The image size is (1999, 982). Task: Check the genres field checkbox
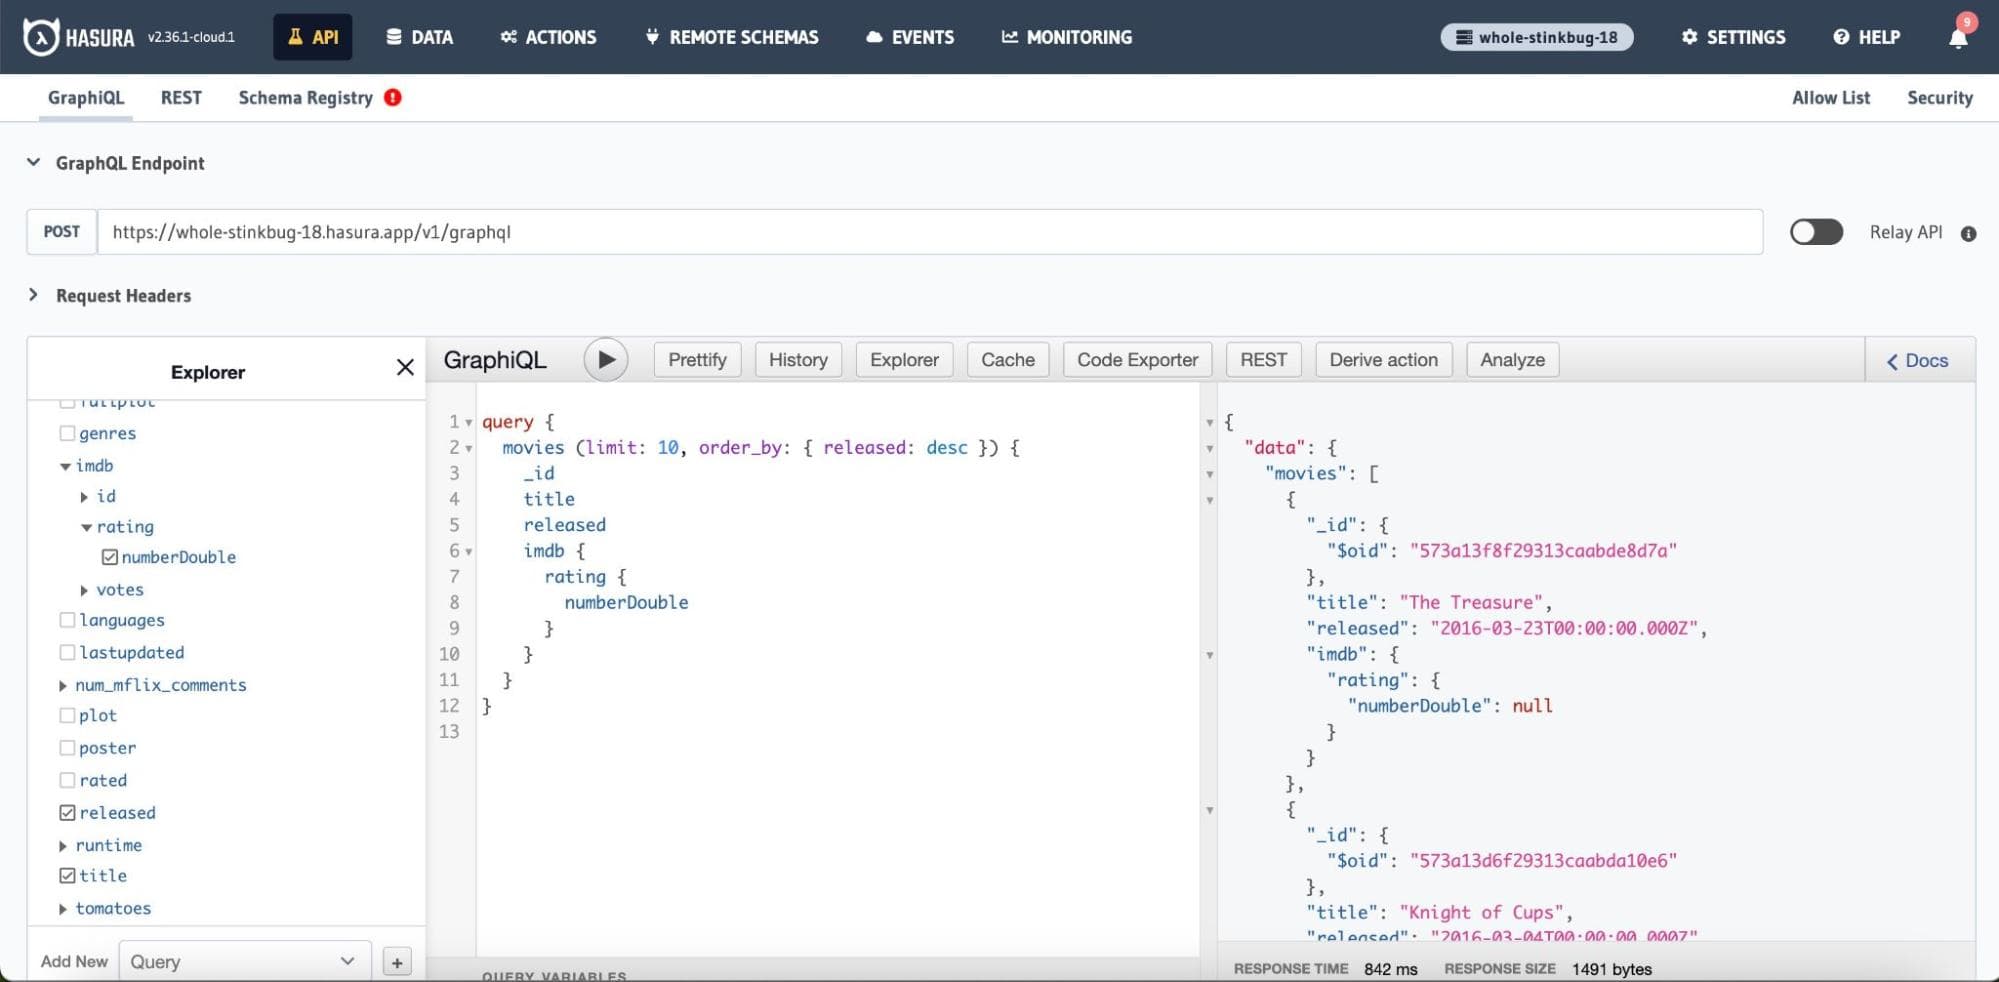coord(67,433)
